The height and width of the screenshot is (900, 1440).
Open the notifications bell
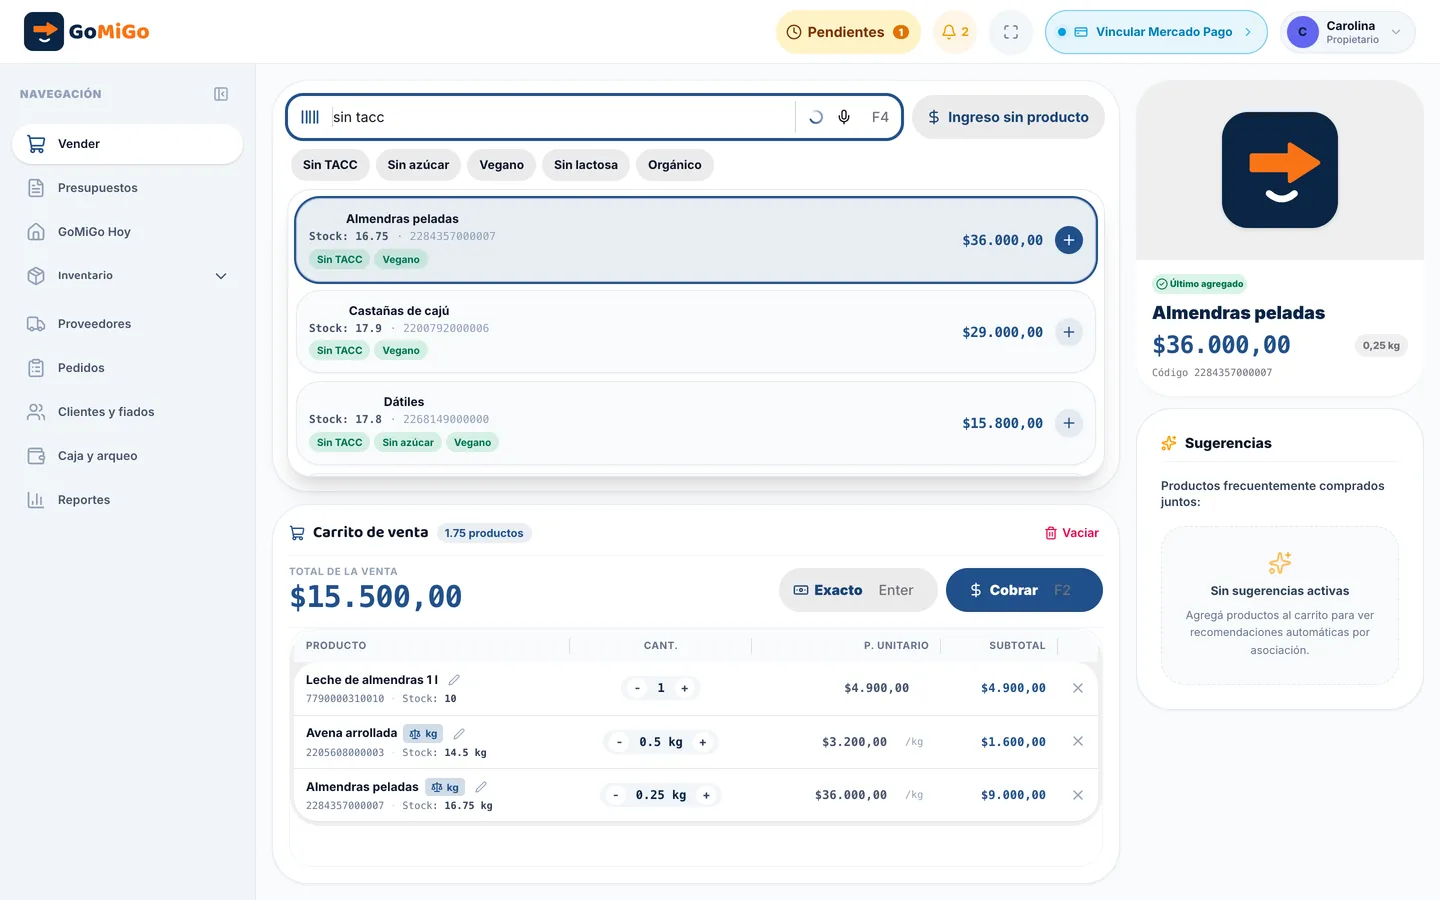click(x=955, y=32)
